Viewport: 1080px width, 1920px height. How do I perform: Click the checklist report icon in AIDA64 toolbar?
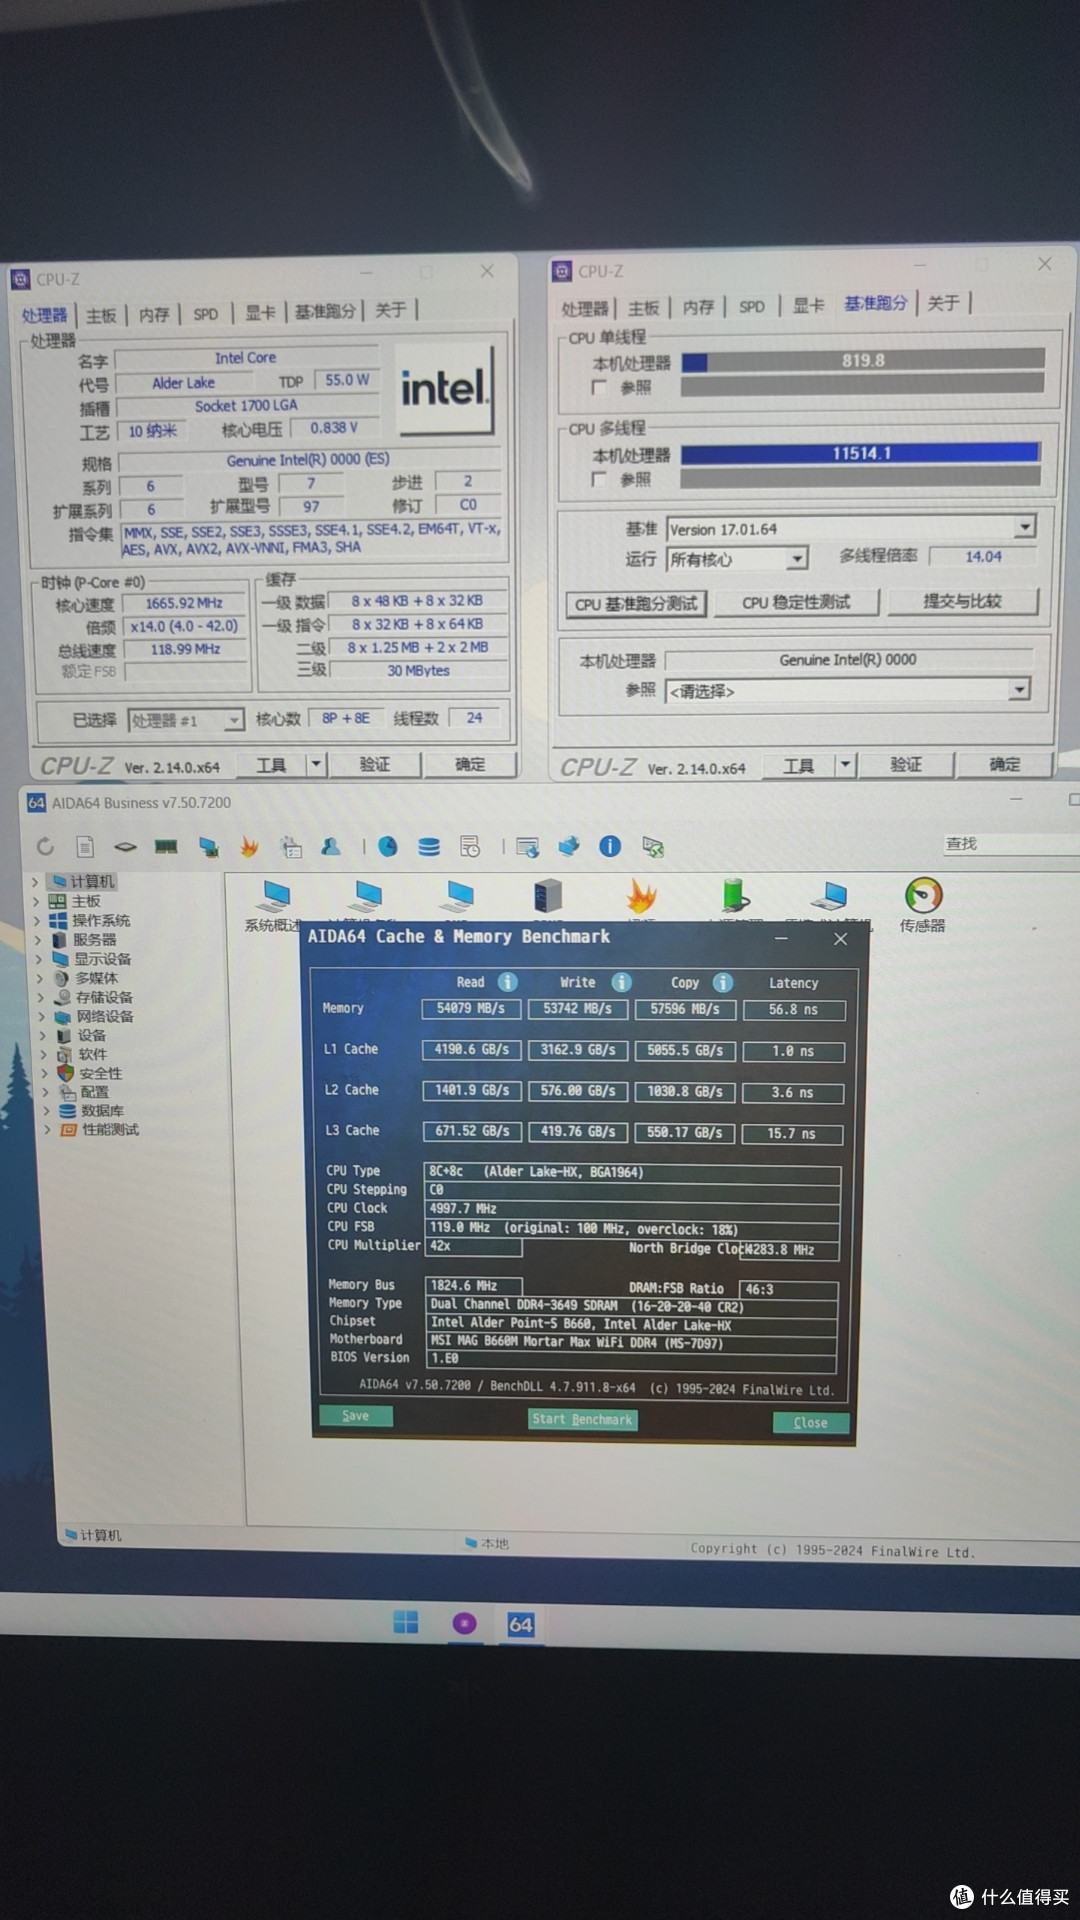pyautogui.click(x=291, y=847)
